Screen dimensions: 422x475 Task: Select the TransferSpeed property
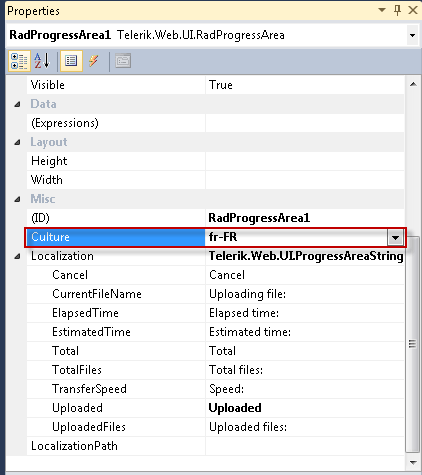point(89,389)
